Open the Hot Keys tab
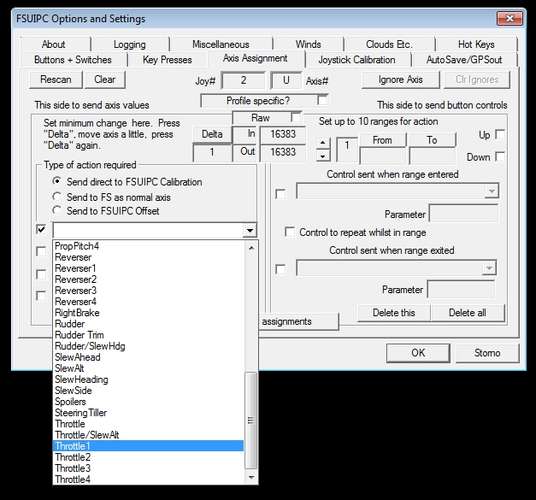536x500 pixels. 476,44
